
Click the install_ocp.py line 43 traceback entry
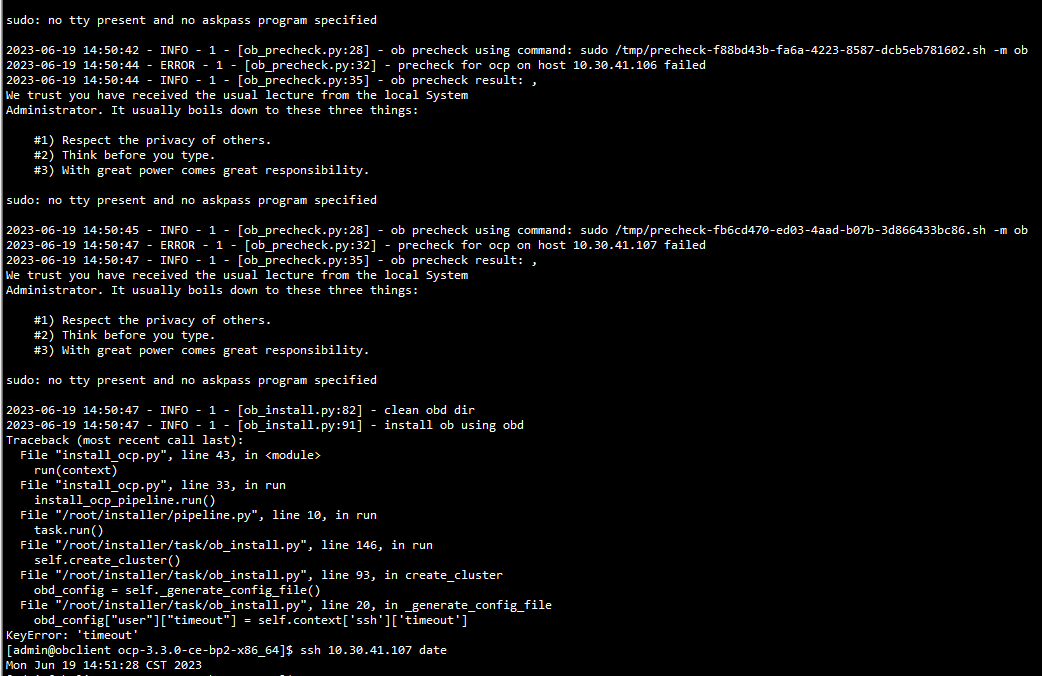click(170, 455)
